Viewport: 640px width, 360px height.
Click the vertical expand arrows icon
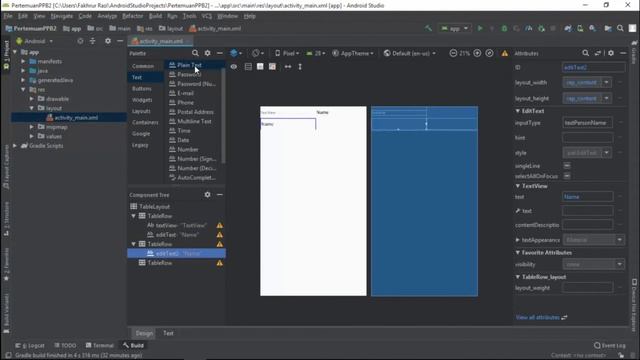[x=300, y=67]
